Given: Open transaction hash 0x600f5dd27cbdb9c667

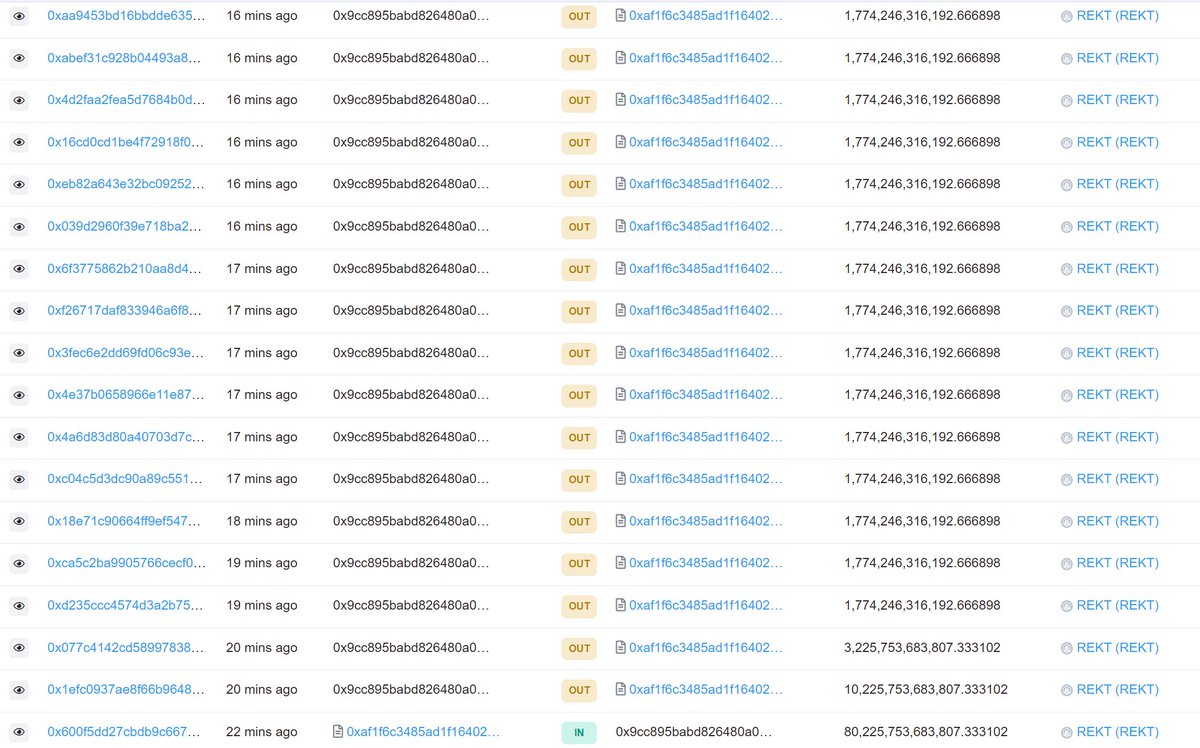Looking at the screenshot, I should pos(126,732).
